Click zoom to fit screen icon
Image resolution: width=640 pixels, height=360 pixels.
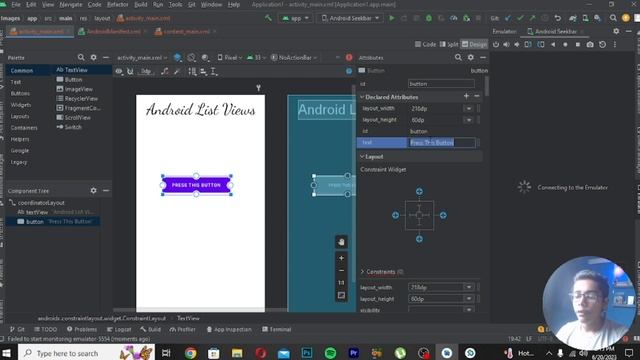point(341,295)
